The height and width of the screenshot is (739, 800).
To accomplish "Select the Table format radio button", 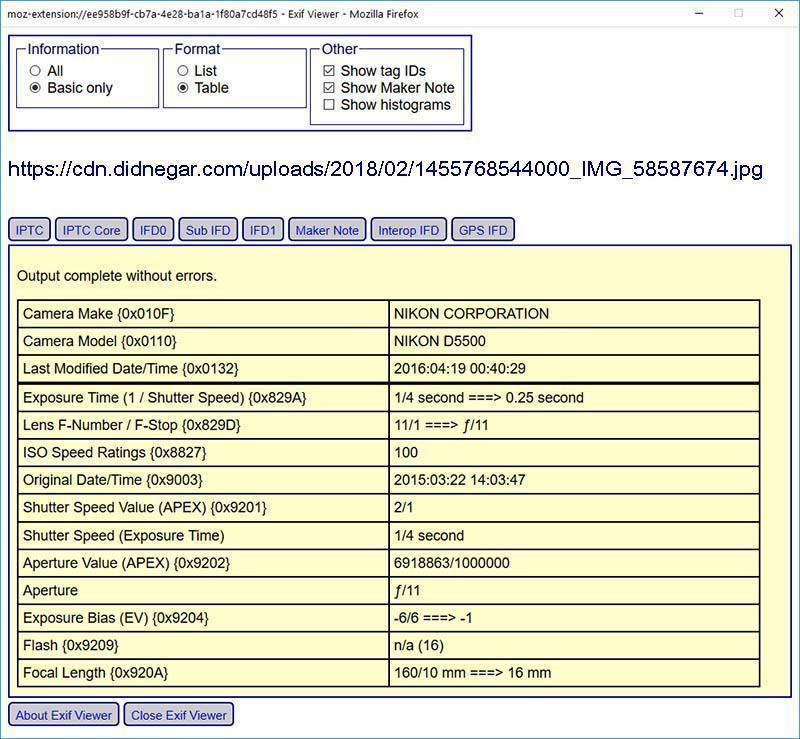I will click(x=183, y=88).
